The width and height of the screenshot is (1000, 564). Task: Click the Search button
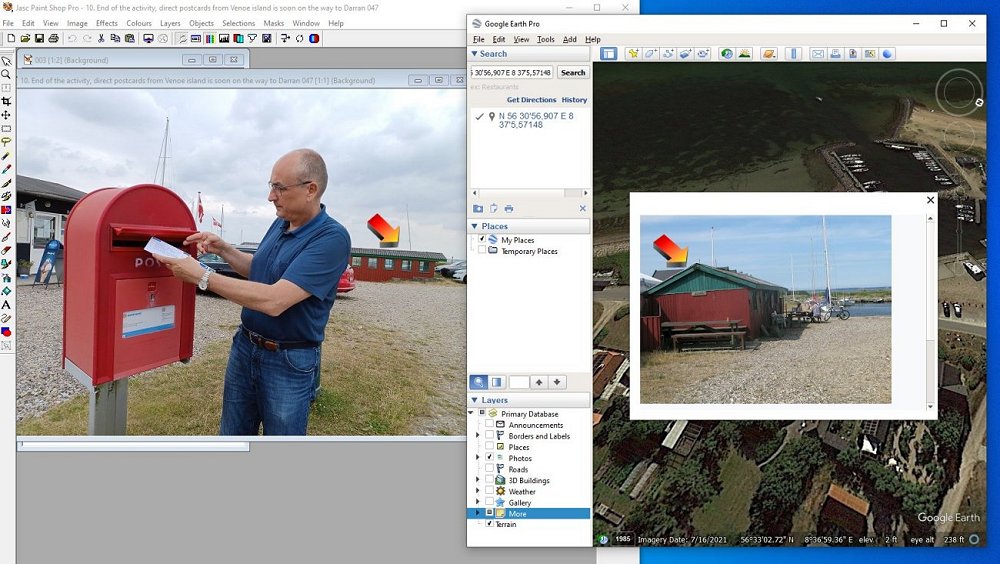click(x=573, y=73)
